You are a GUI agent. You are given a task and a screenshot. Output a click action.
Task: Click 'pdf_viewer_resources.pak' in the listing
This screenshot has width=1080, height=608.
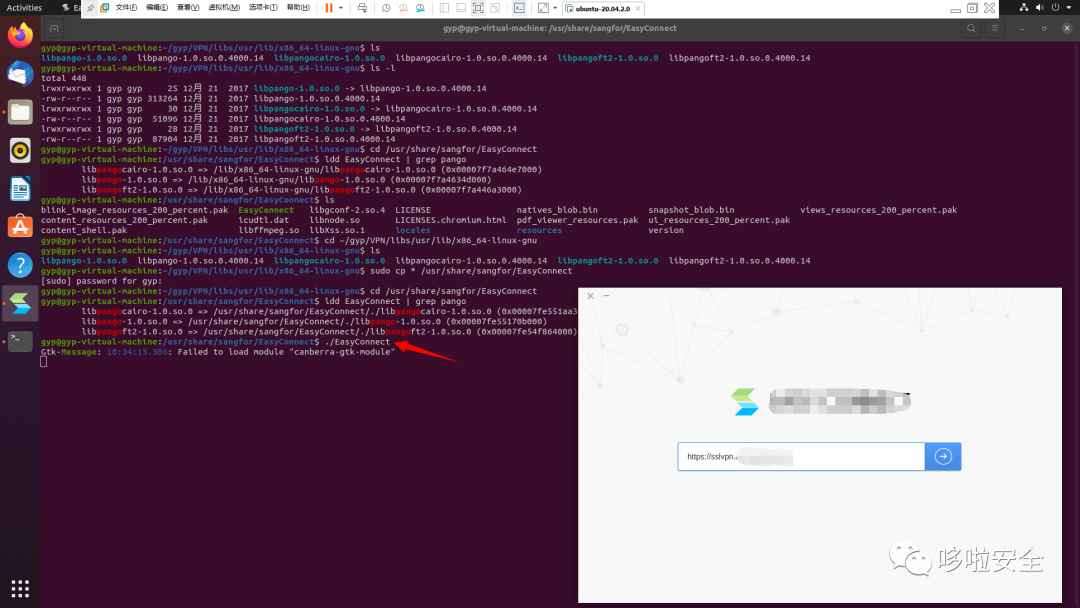coord(577,220)
